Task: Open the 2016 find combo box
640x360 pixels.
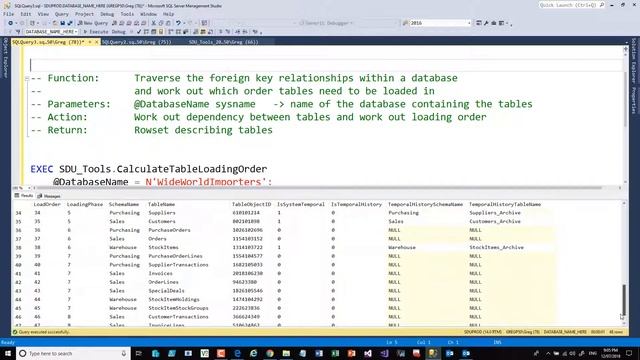Action: coord(469,23)
